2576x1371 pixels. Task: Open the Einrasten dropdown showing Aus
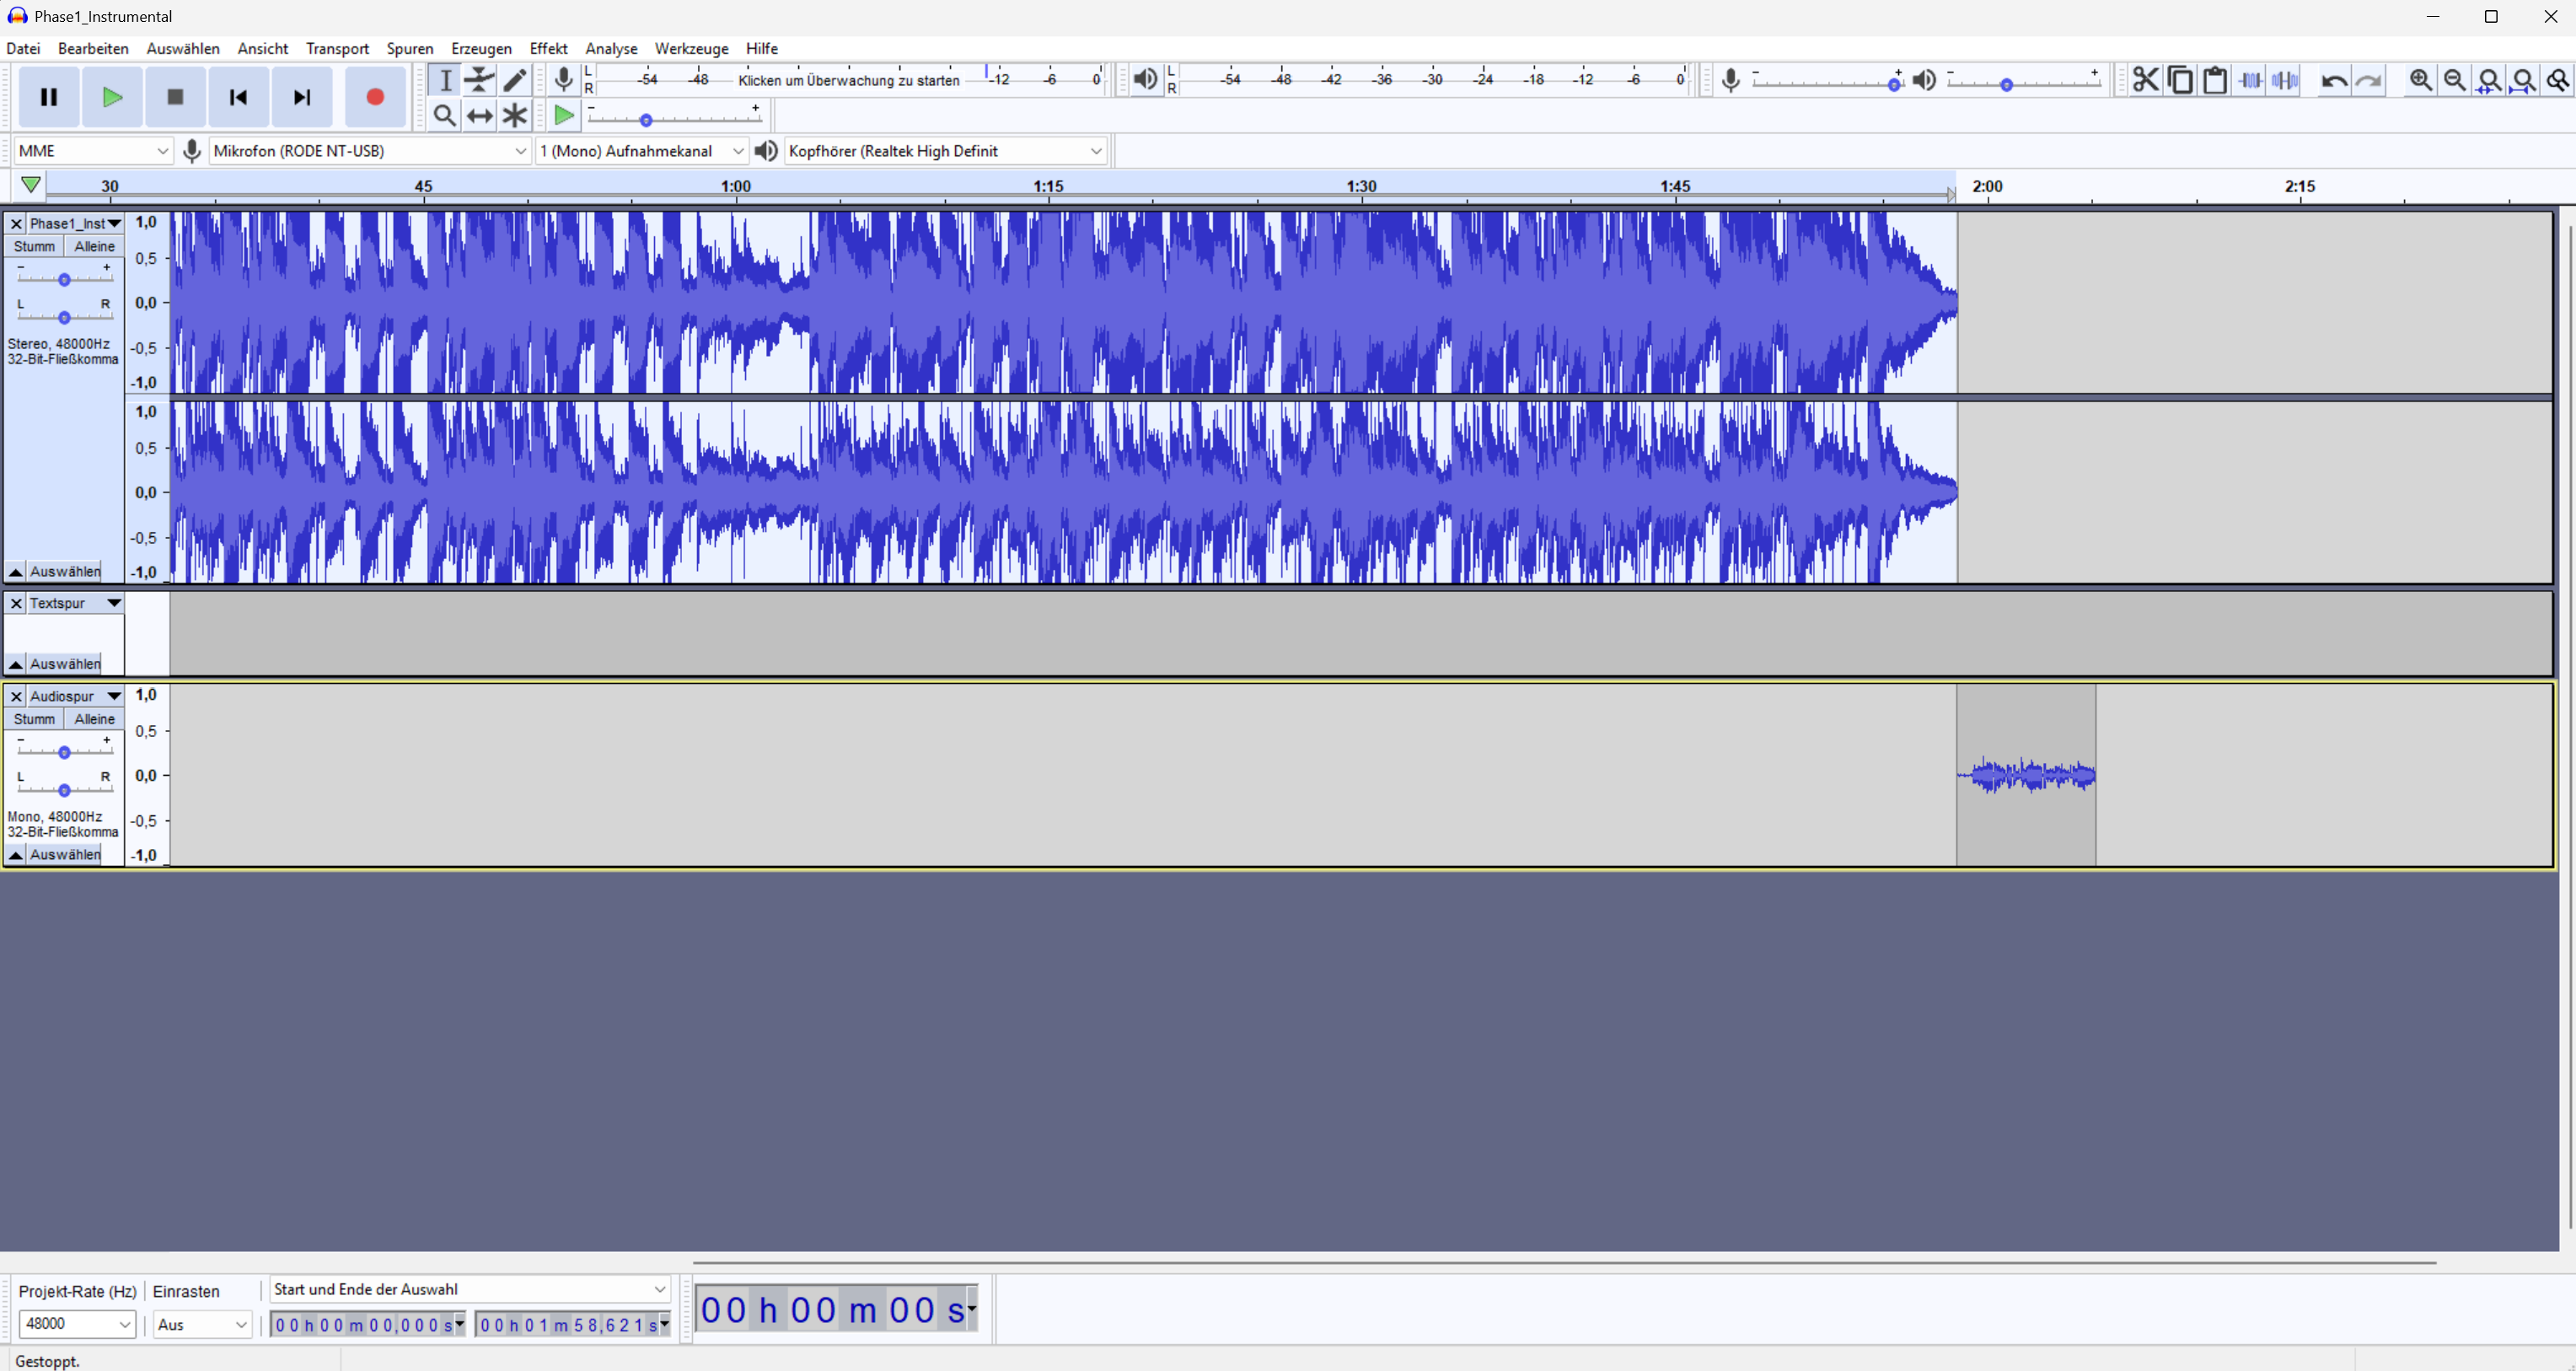coord(201,1323)
